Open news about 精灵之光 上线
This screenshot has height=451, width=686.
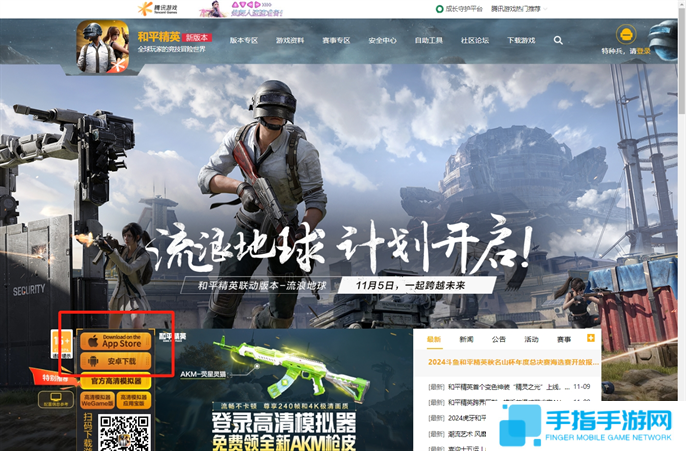[x=509, y=387]
